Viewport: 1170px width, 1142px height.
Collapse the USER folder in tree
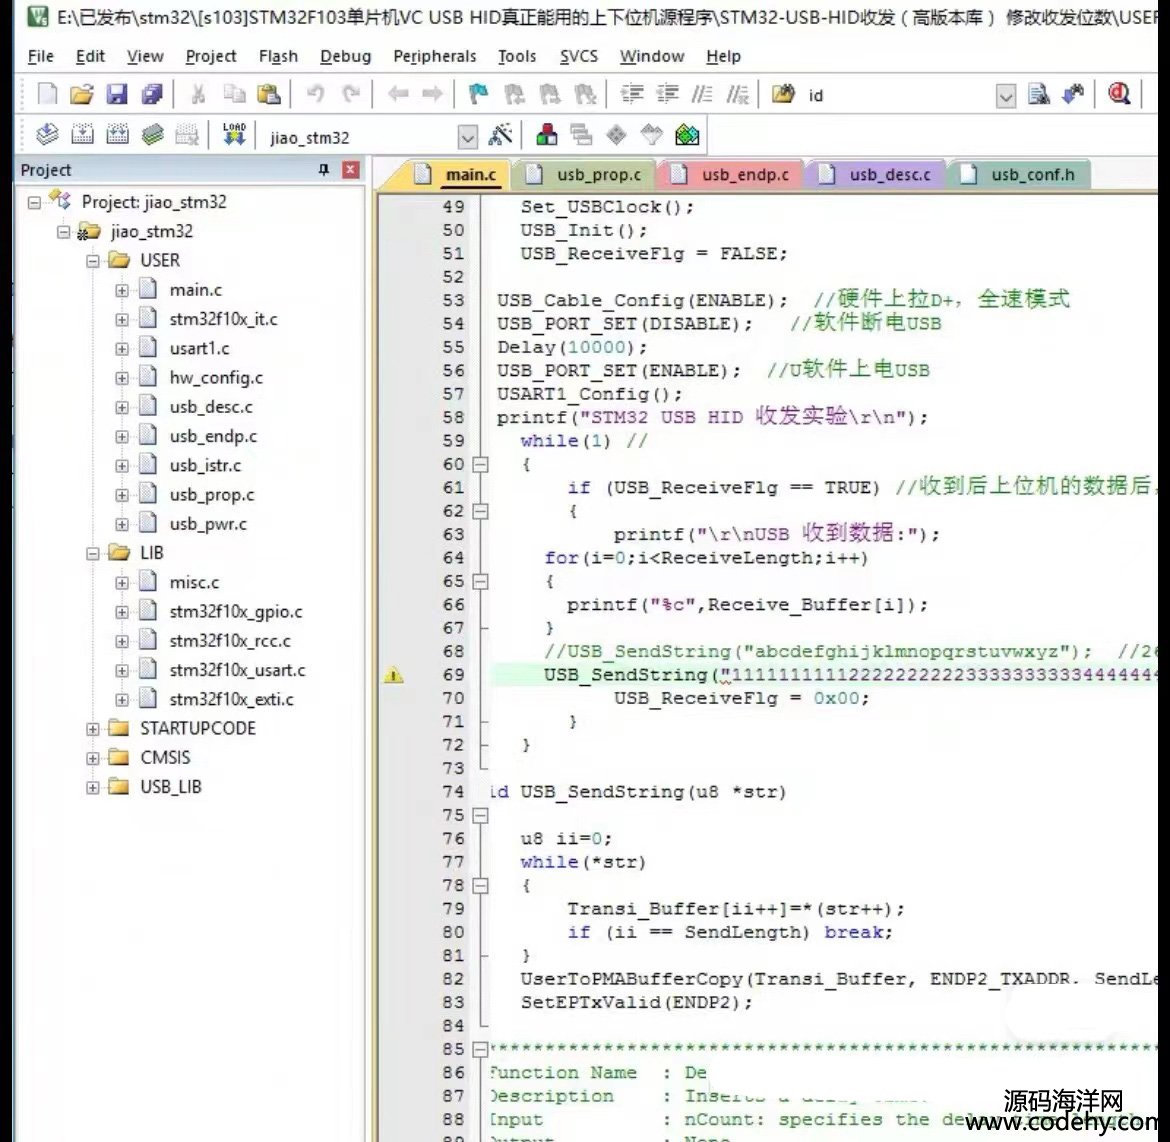click(x=93, y=261)
